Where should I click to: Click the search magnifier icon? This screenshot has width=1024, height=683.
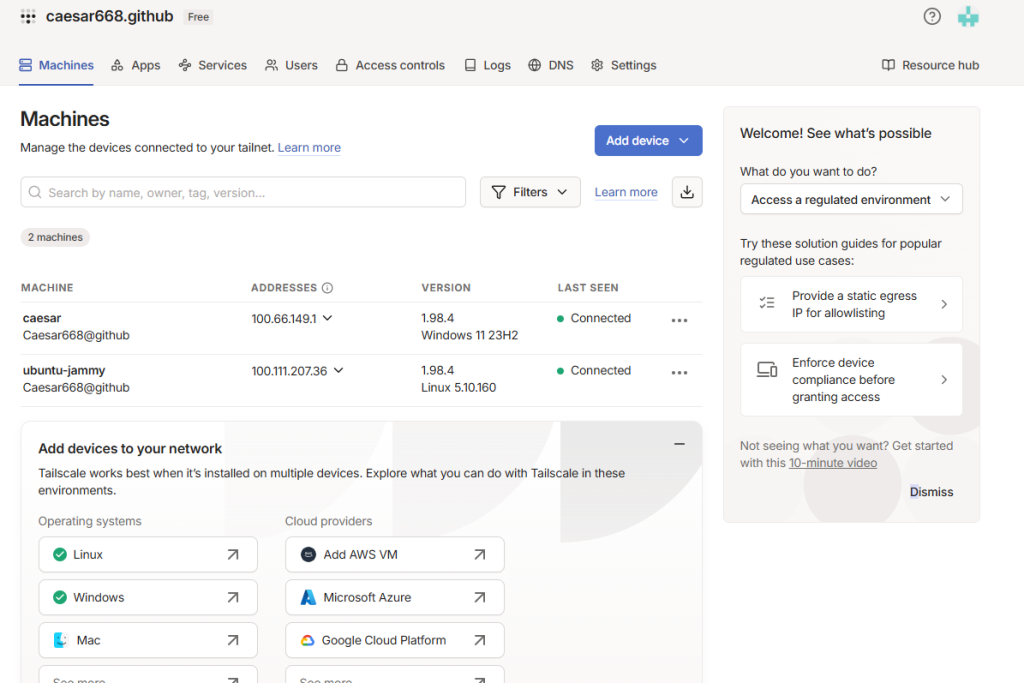pyautogui.click(x=35, y=192)
